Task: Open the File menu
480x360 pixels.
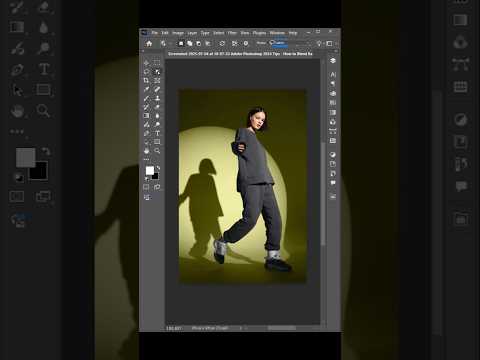Action: pos(155,33)
